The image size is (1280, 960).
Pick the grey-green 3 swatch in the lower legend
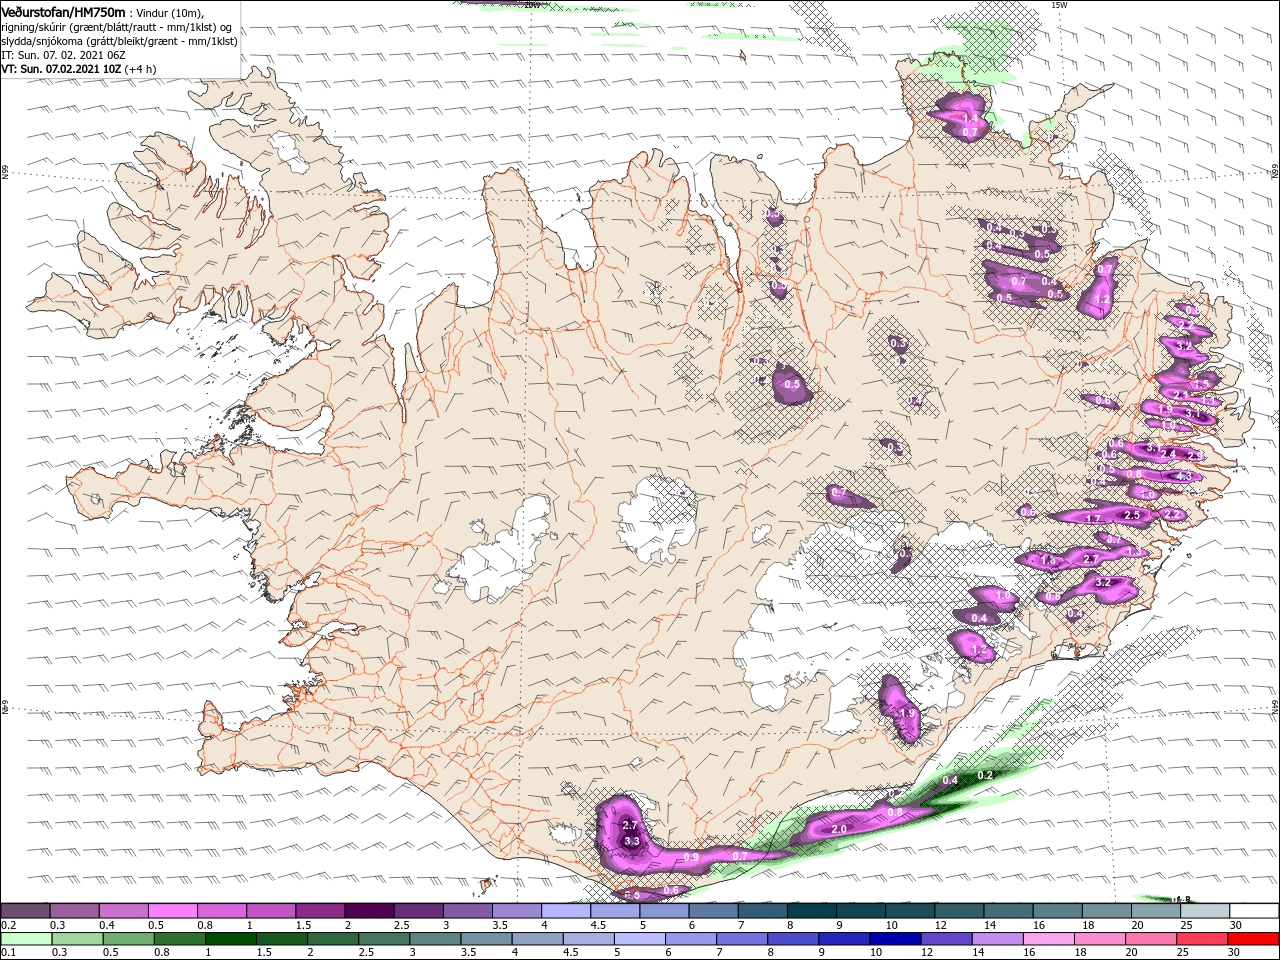(435, 939)
